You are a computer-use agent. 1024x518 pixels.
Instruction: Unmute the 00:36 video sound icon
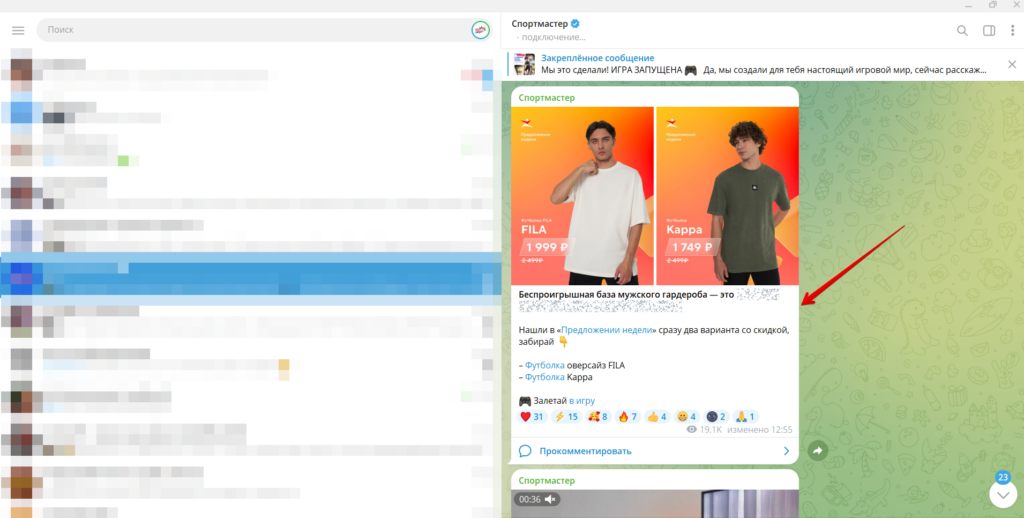[x=550, y=499]
